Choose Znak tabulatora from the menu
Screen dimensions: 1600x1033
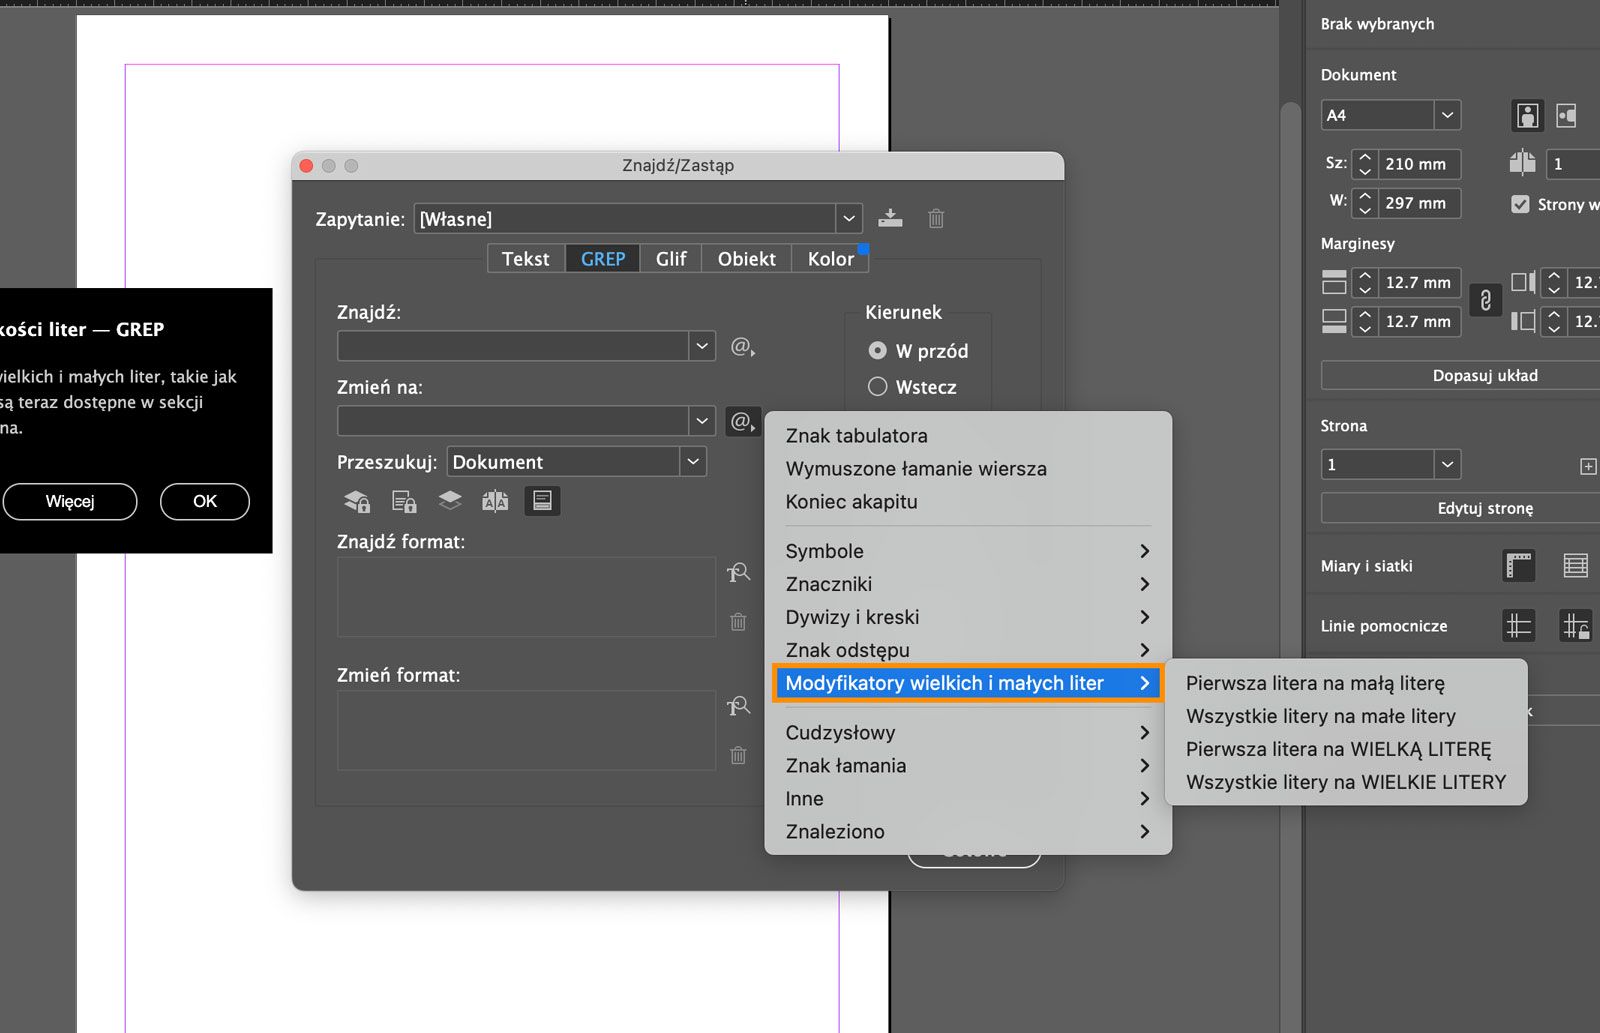(x=968, y=436)
